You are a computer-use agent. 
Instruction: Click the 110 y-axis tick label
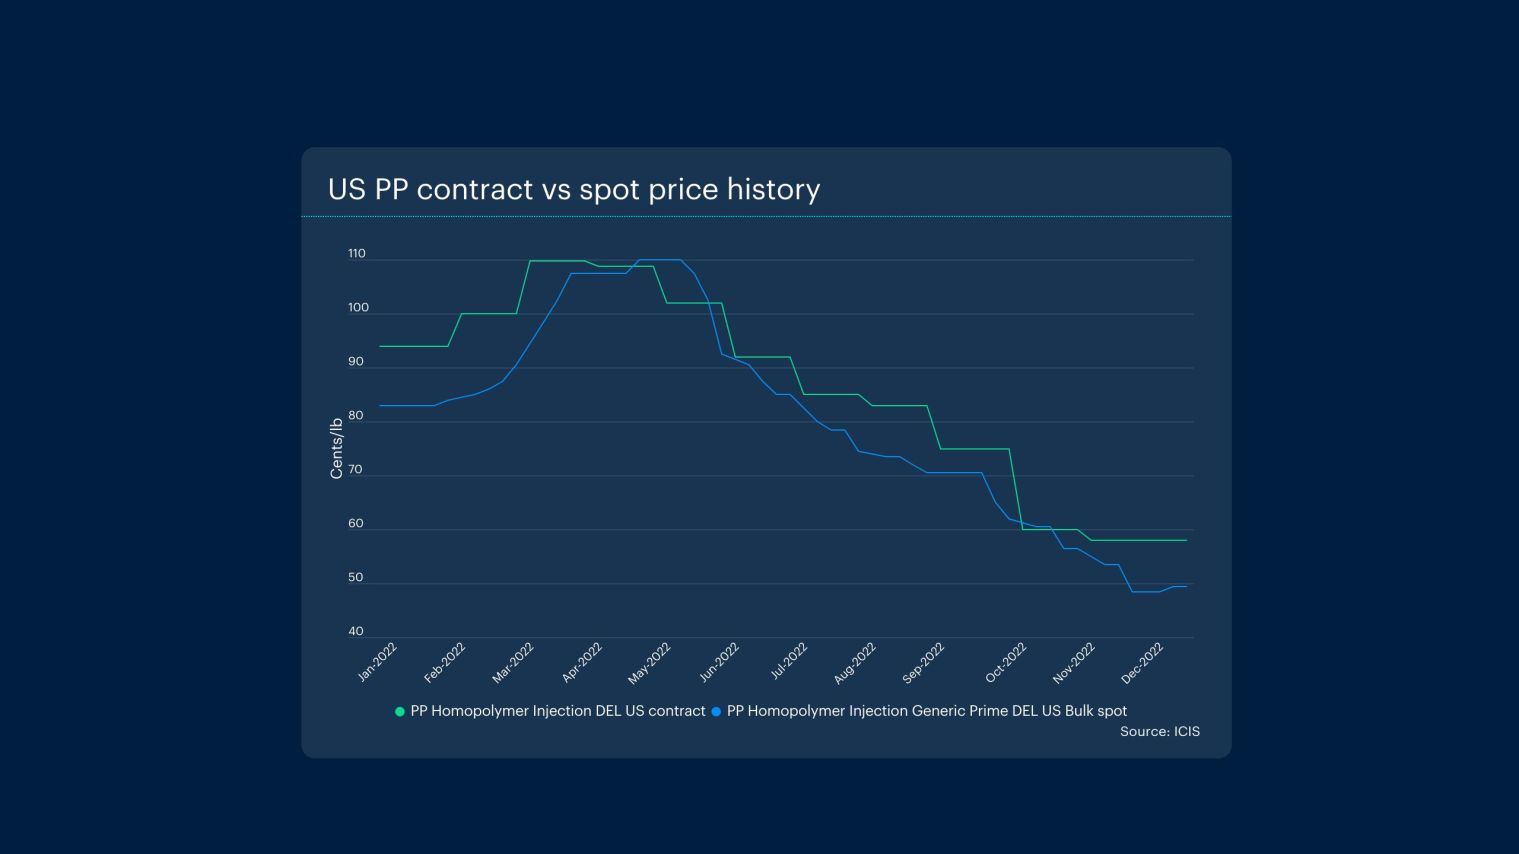(357, 254)
